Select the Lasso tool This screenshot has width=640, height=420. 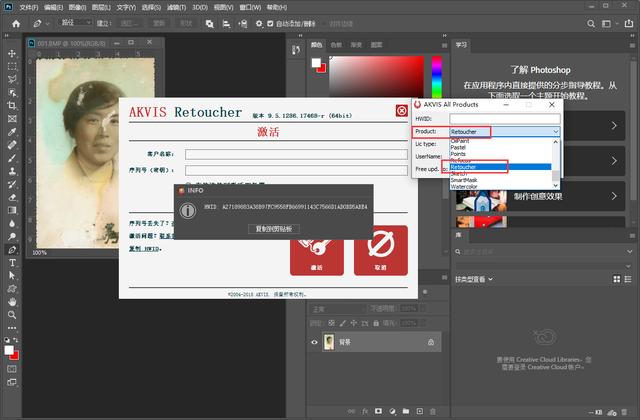click(12, 79)
